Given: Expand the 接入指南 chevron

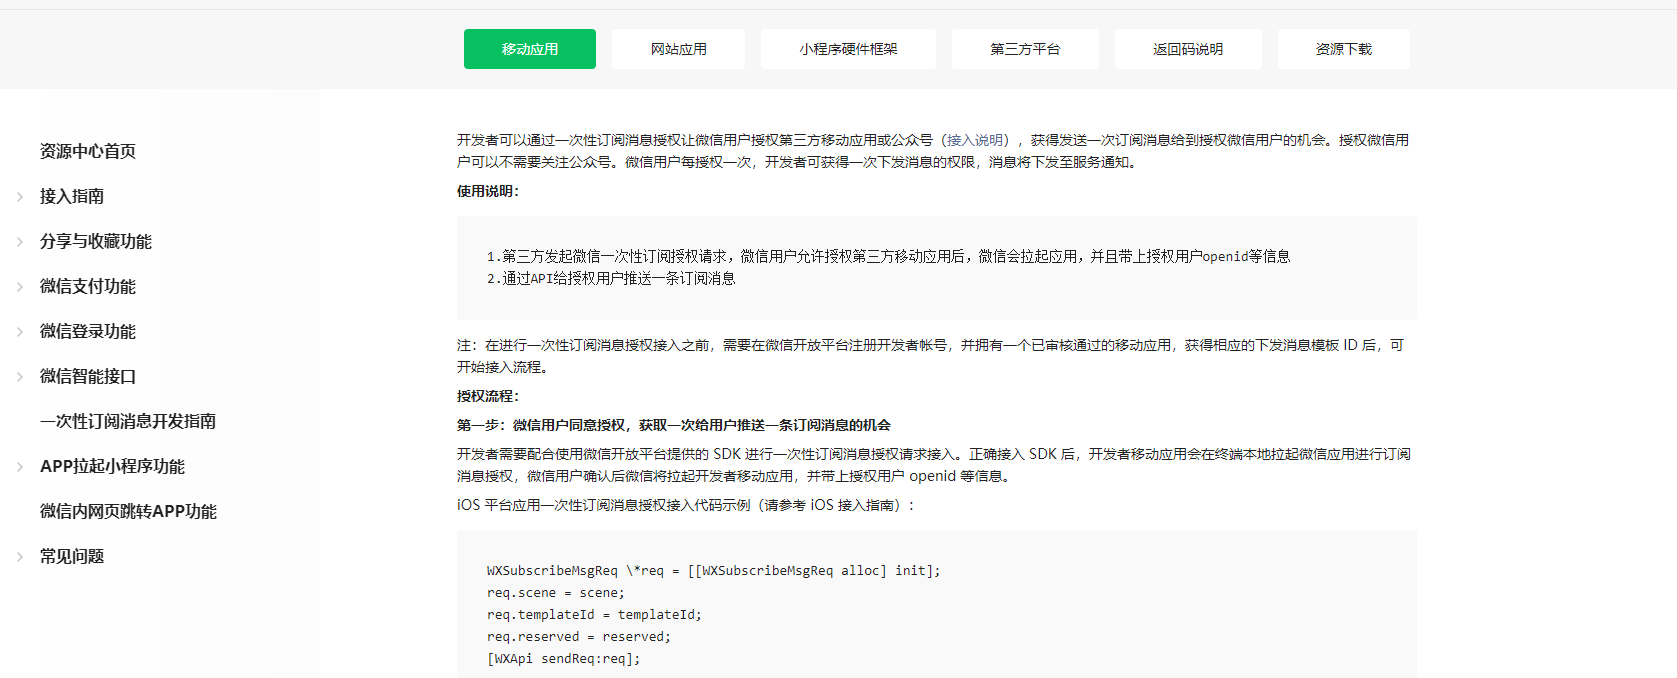Looking at the screenshot, I should (20, 197).
